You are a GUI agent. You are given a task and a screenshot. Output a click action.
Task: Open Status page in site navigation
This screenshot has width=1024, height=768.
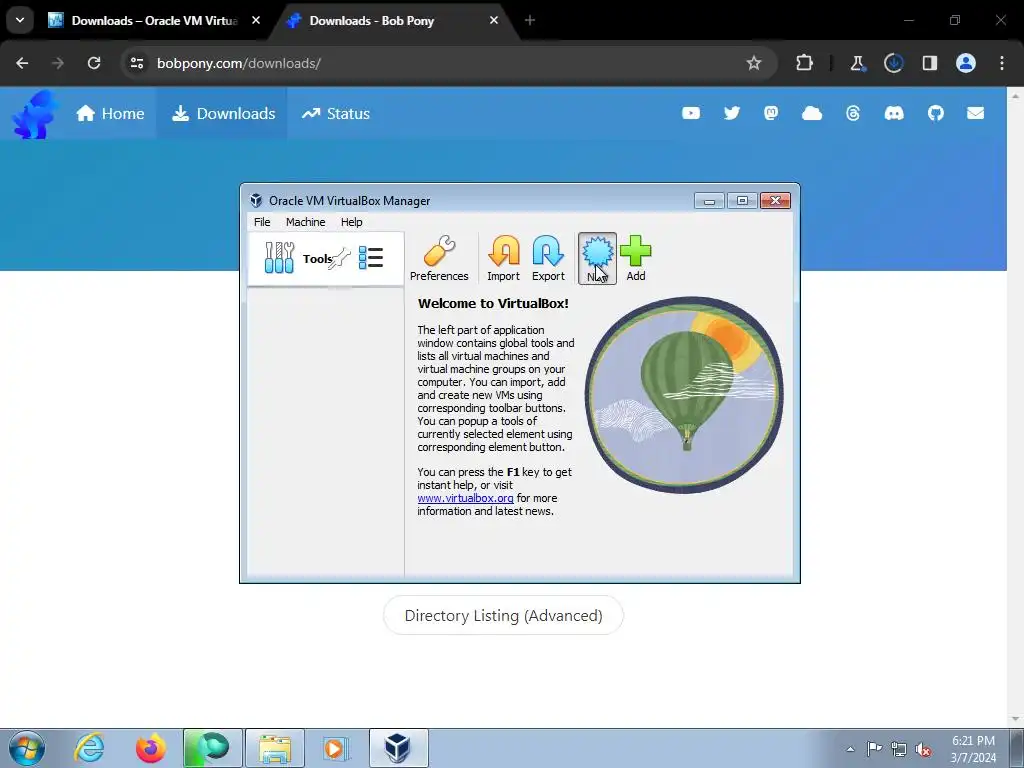[336, 114]
